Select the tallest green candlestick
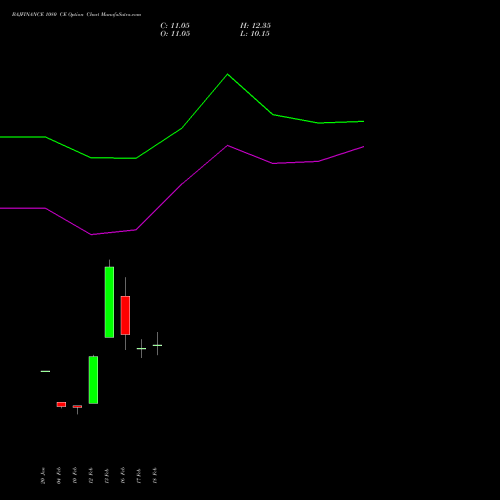This screenshot has width=500, height=500. 109,302
